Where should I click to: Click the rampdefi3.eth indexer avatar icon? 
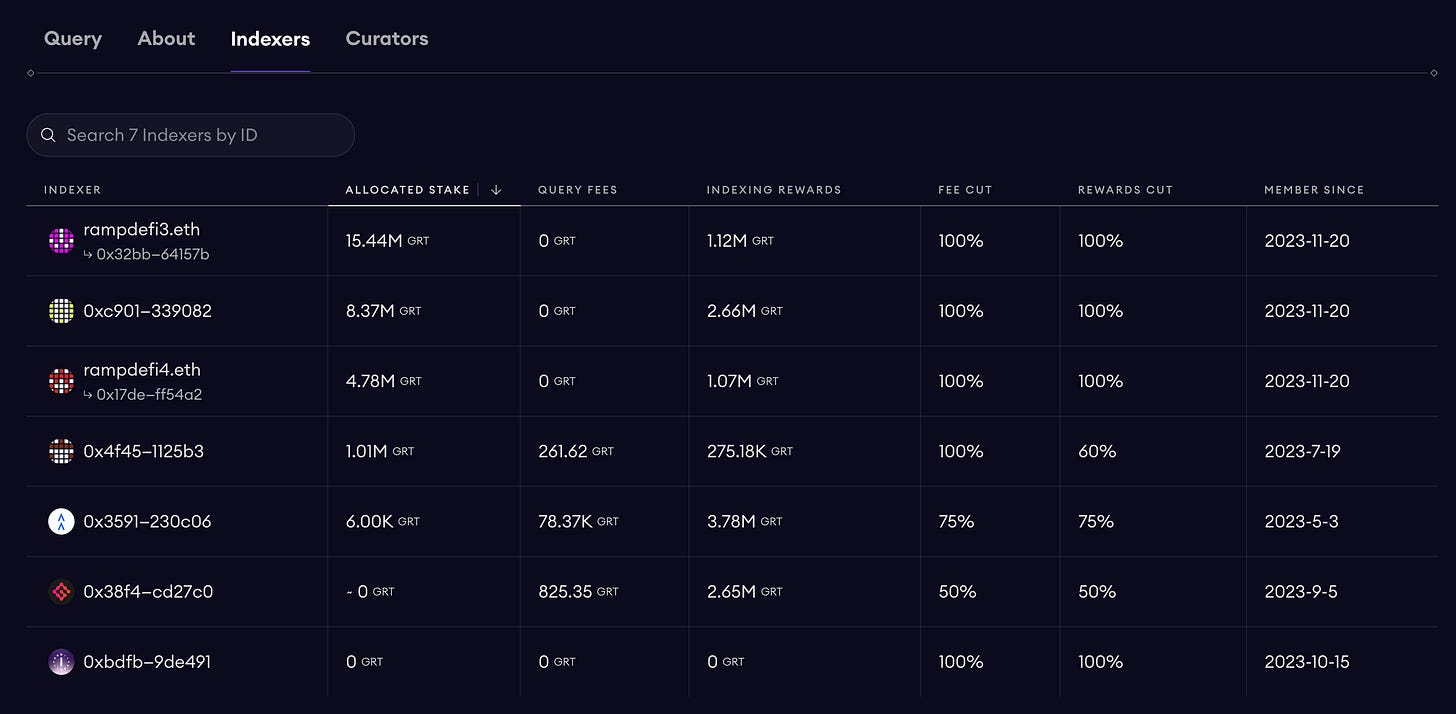(x=61, y=241)
